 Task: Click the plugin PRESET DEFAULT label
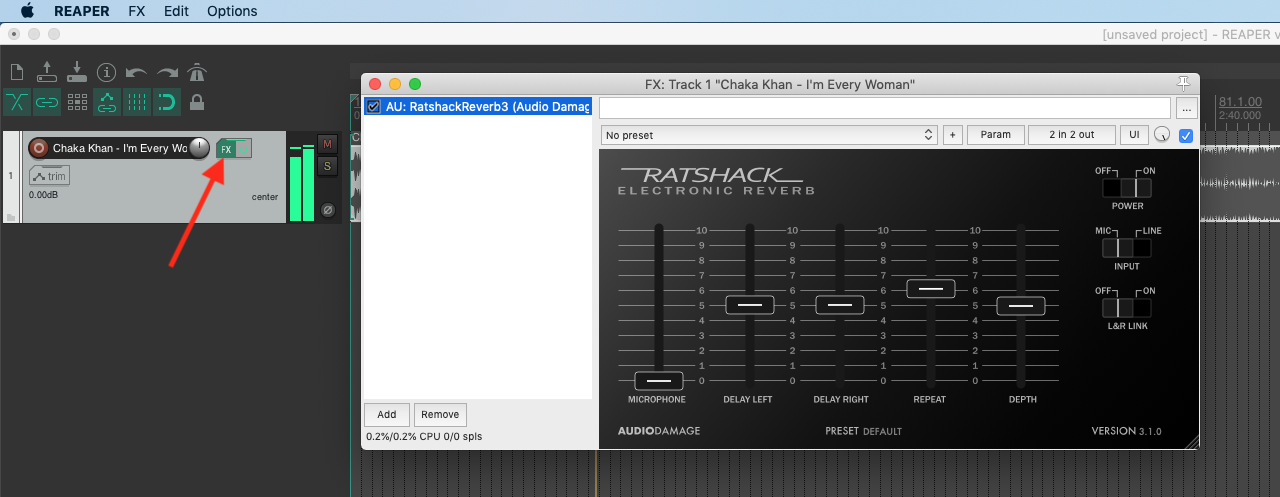[863, 431]
